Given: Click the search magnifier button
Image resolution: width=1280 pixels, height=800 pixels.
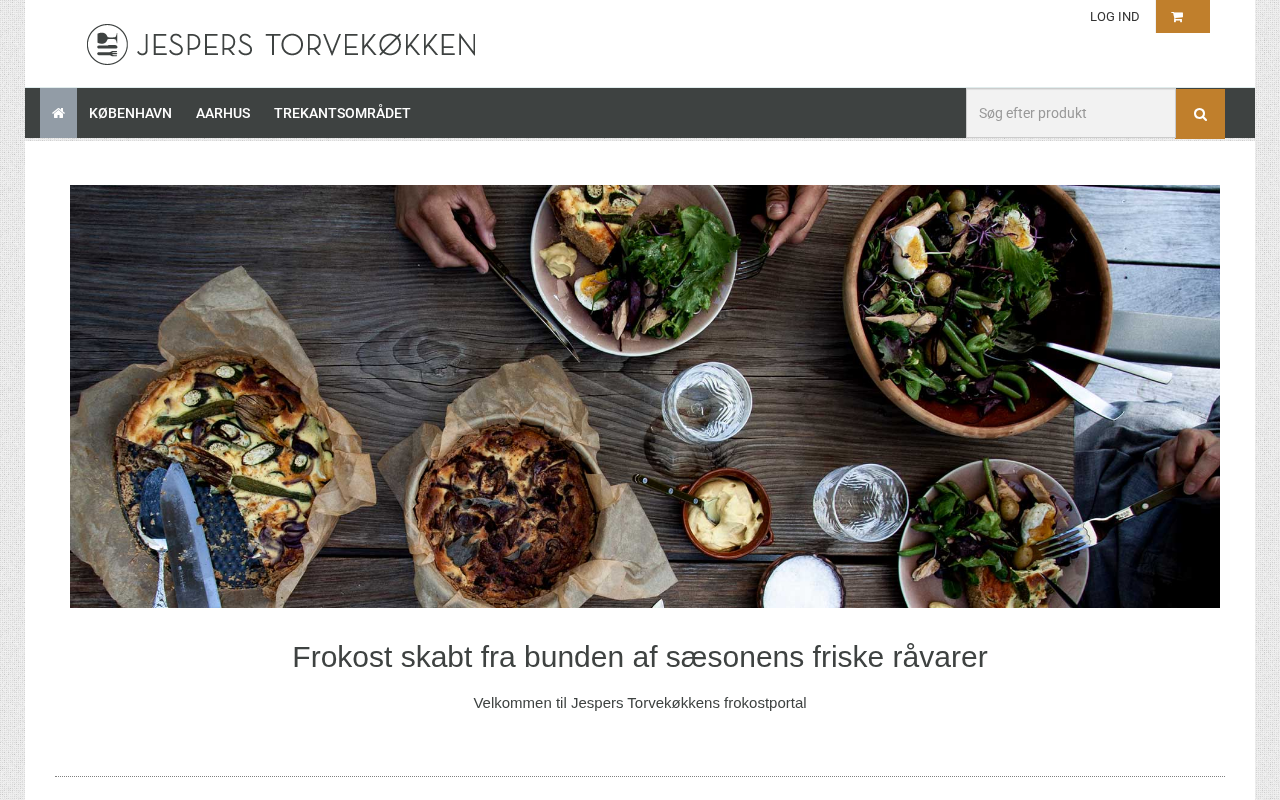Looking at the screenshot, I should (x=1200, y=114).
